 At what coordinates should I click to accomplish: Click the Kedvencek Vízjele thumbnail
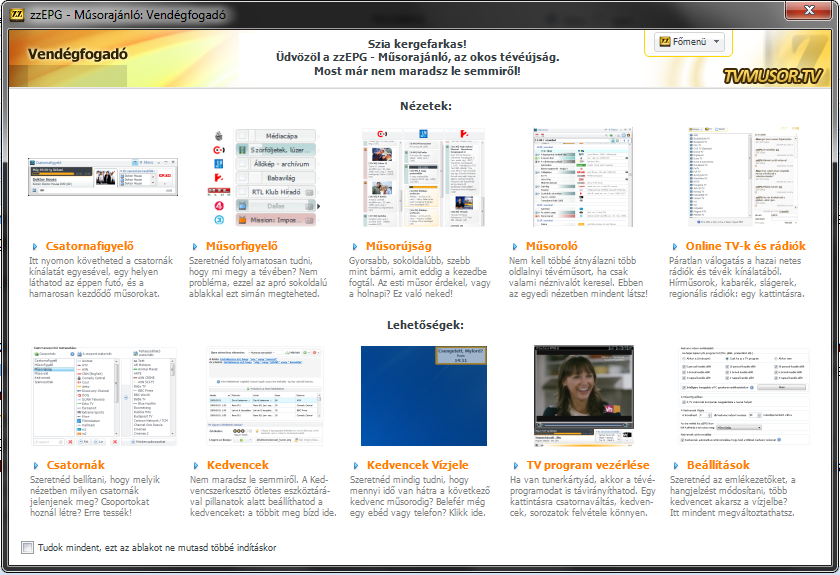(x=423, y=397)
